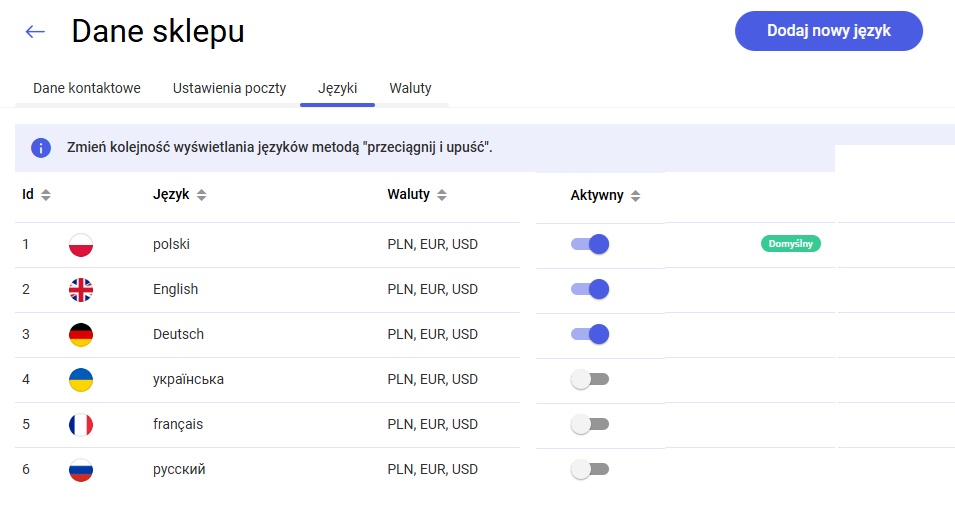This screenshot has height=528, width=955.
Task: Sort by Waluty column arrows
Action: [442, 195]
